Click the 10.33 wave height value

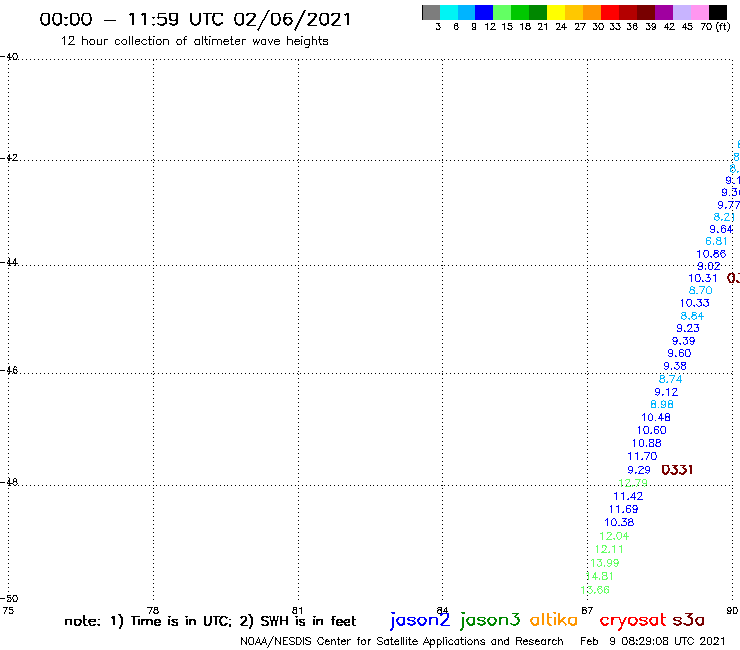[x=694, y=303]
